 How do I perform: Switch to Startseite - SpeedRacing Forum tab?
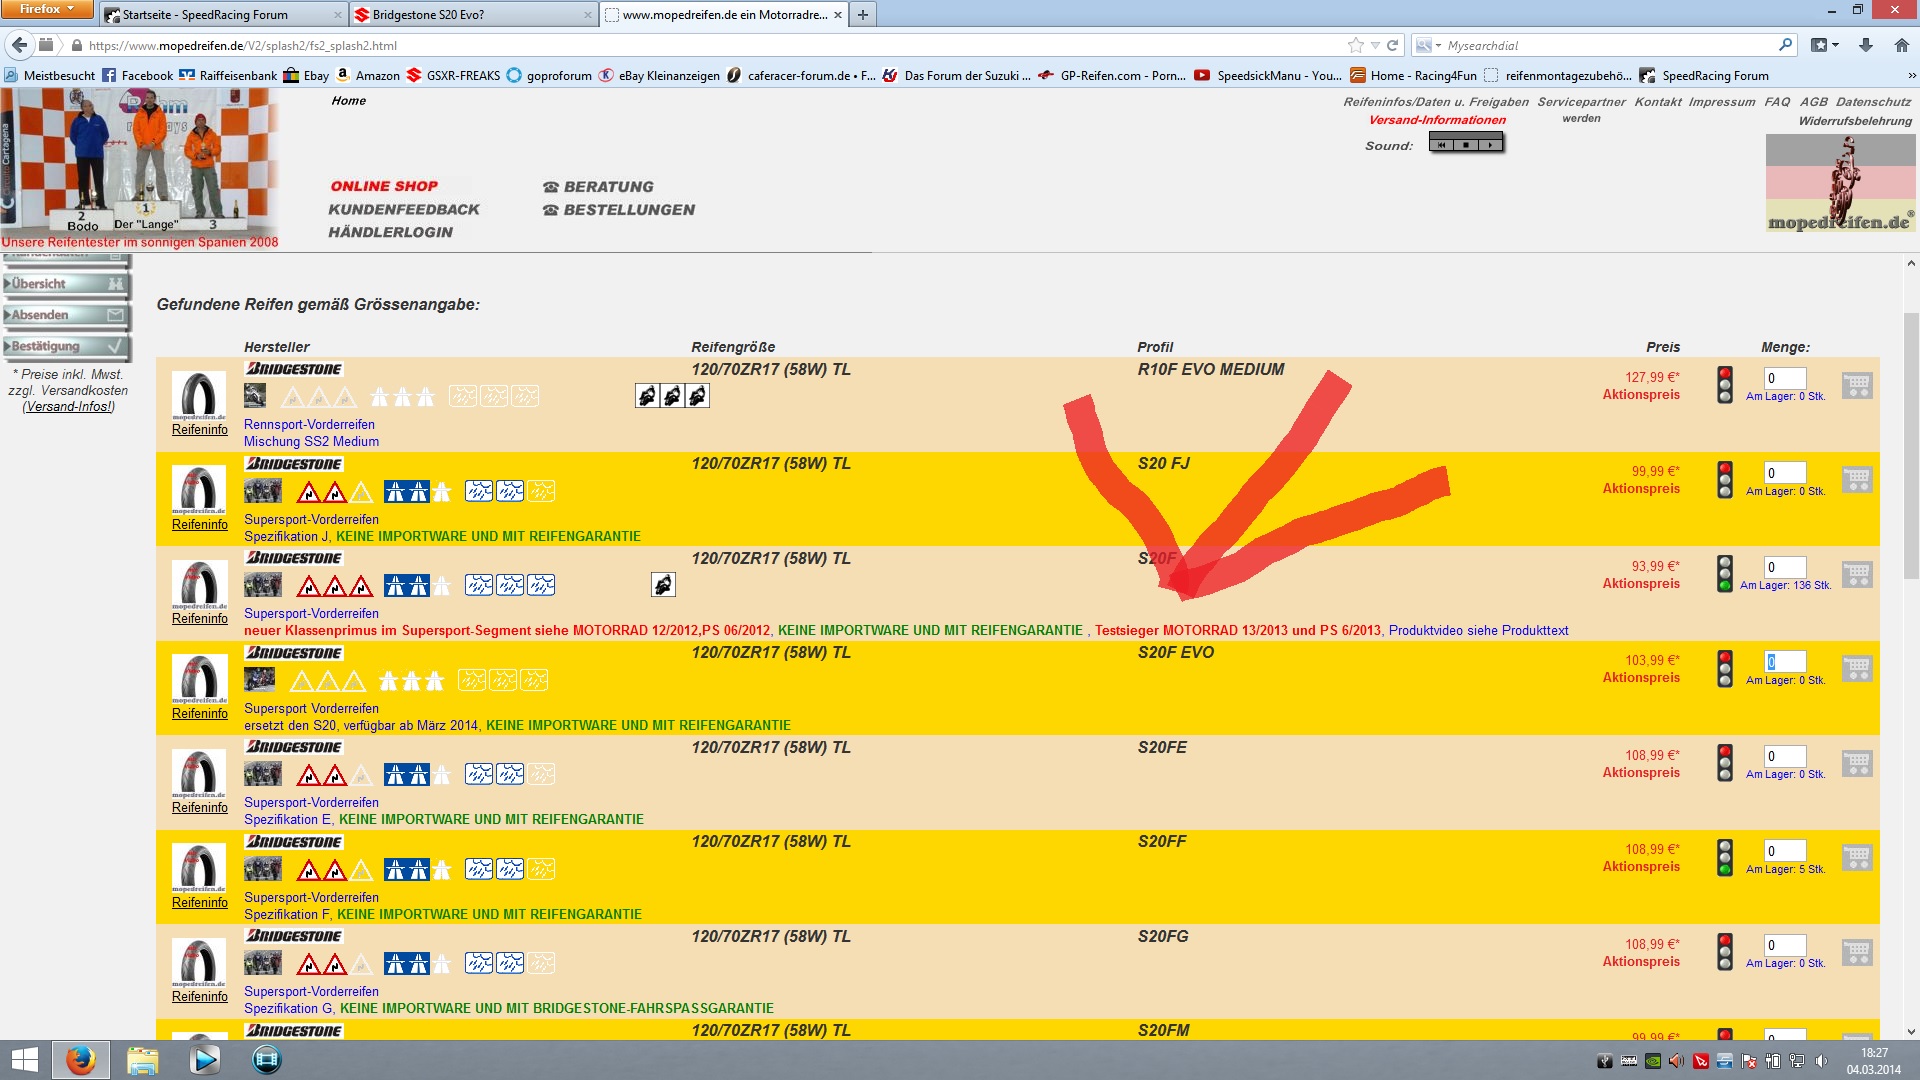pos(223,15)
